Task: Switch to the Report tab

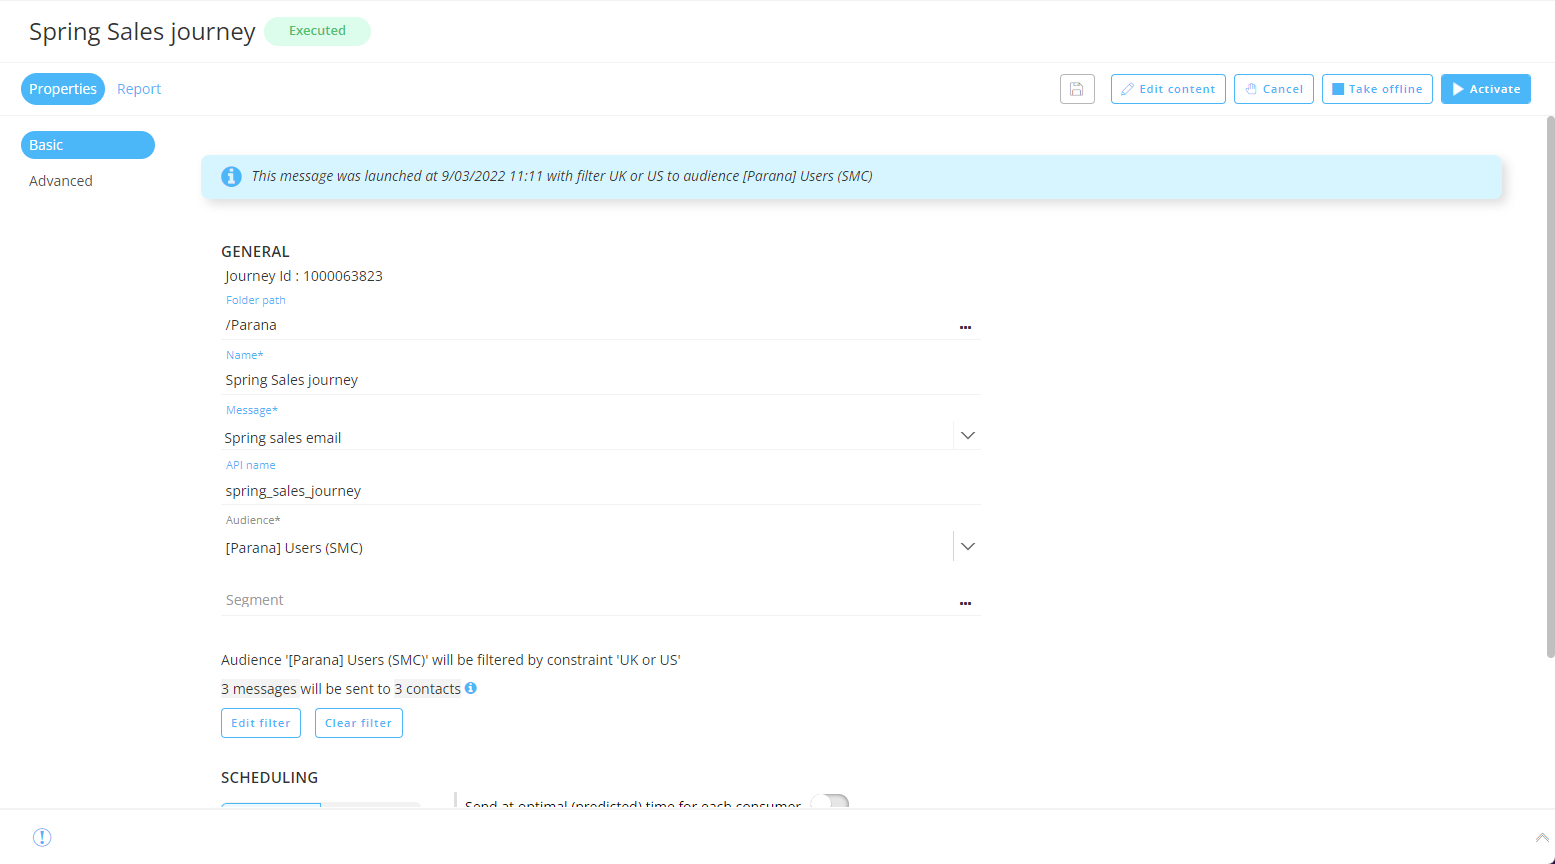Action: tap(138, 88)
